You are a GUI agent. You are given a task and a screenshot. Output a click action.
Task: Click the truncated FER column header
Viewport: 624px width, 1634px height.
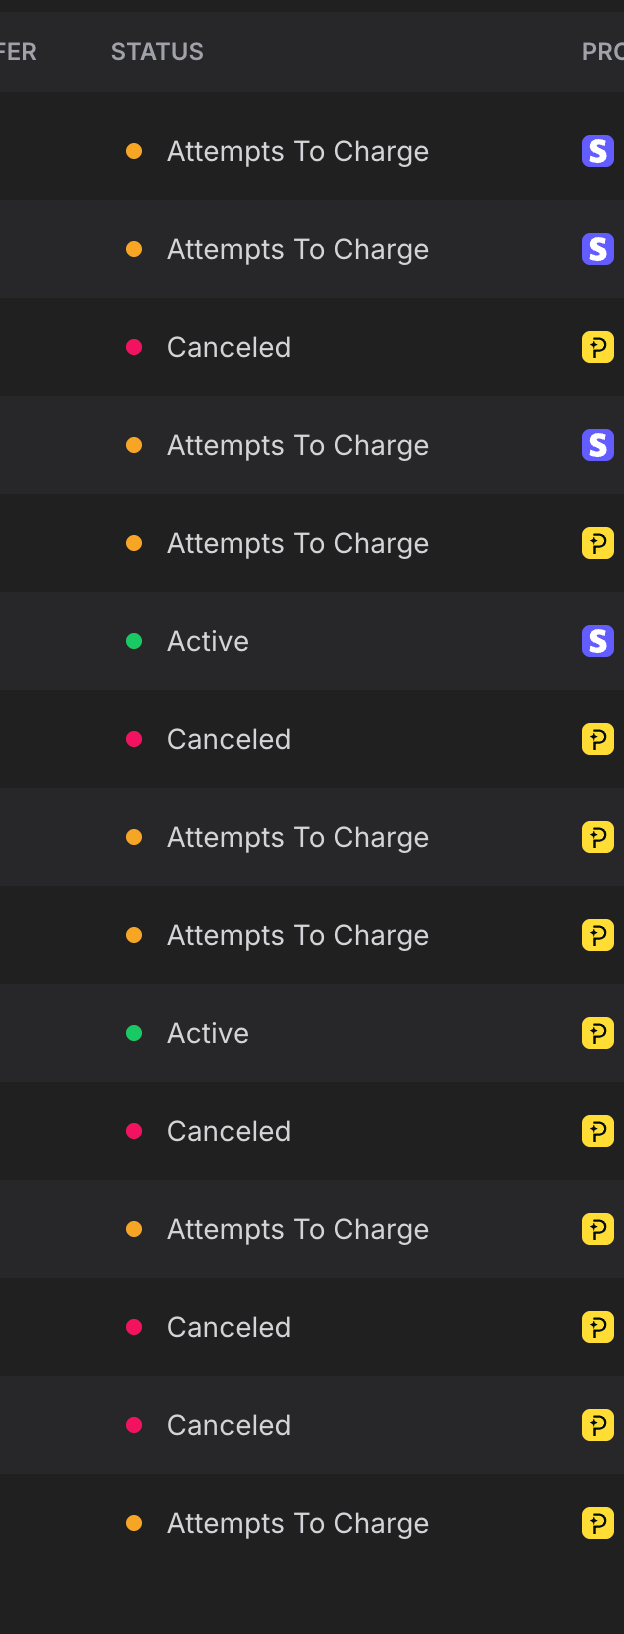point(18,52)
